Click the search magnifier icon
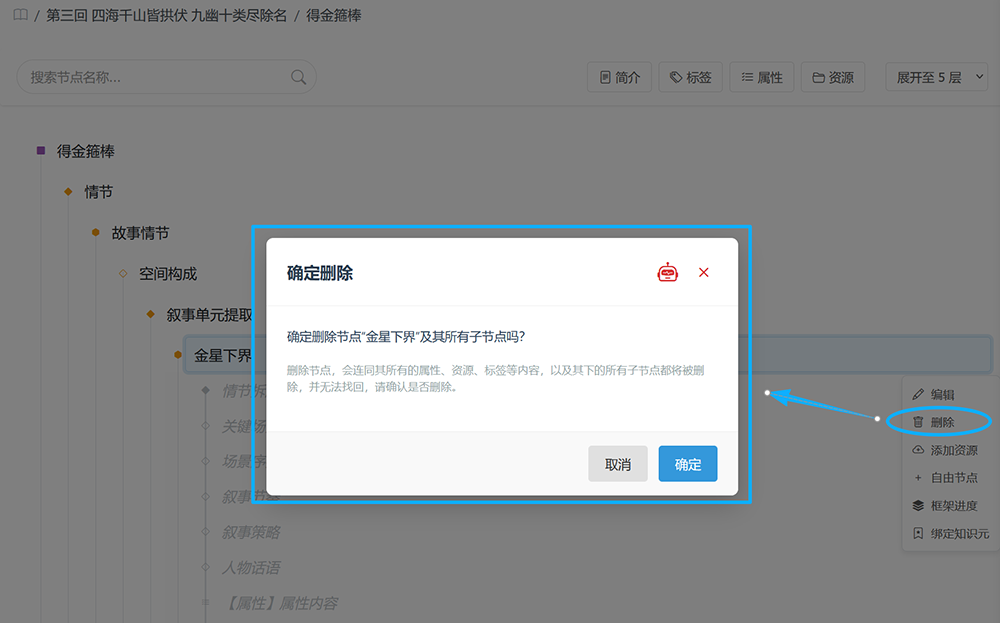Image resolution: width=1000 pixels, height=623 pixels. coord(298,77)
